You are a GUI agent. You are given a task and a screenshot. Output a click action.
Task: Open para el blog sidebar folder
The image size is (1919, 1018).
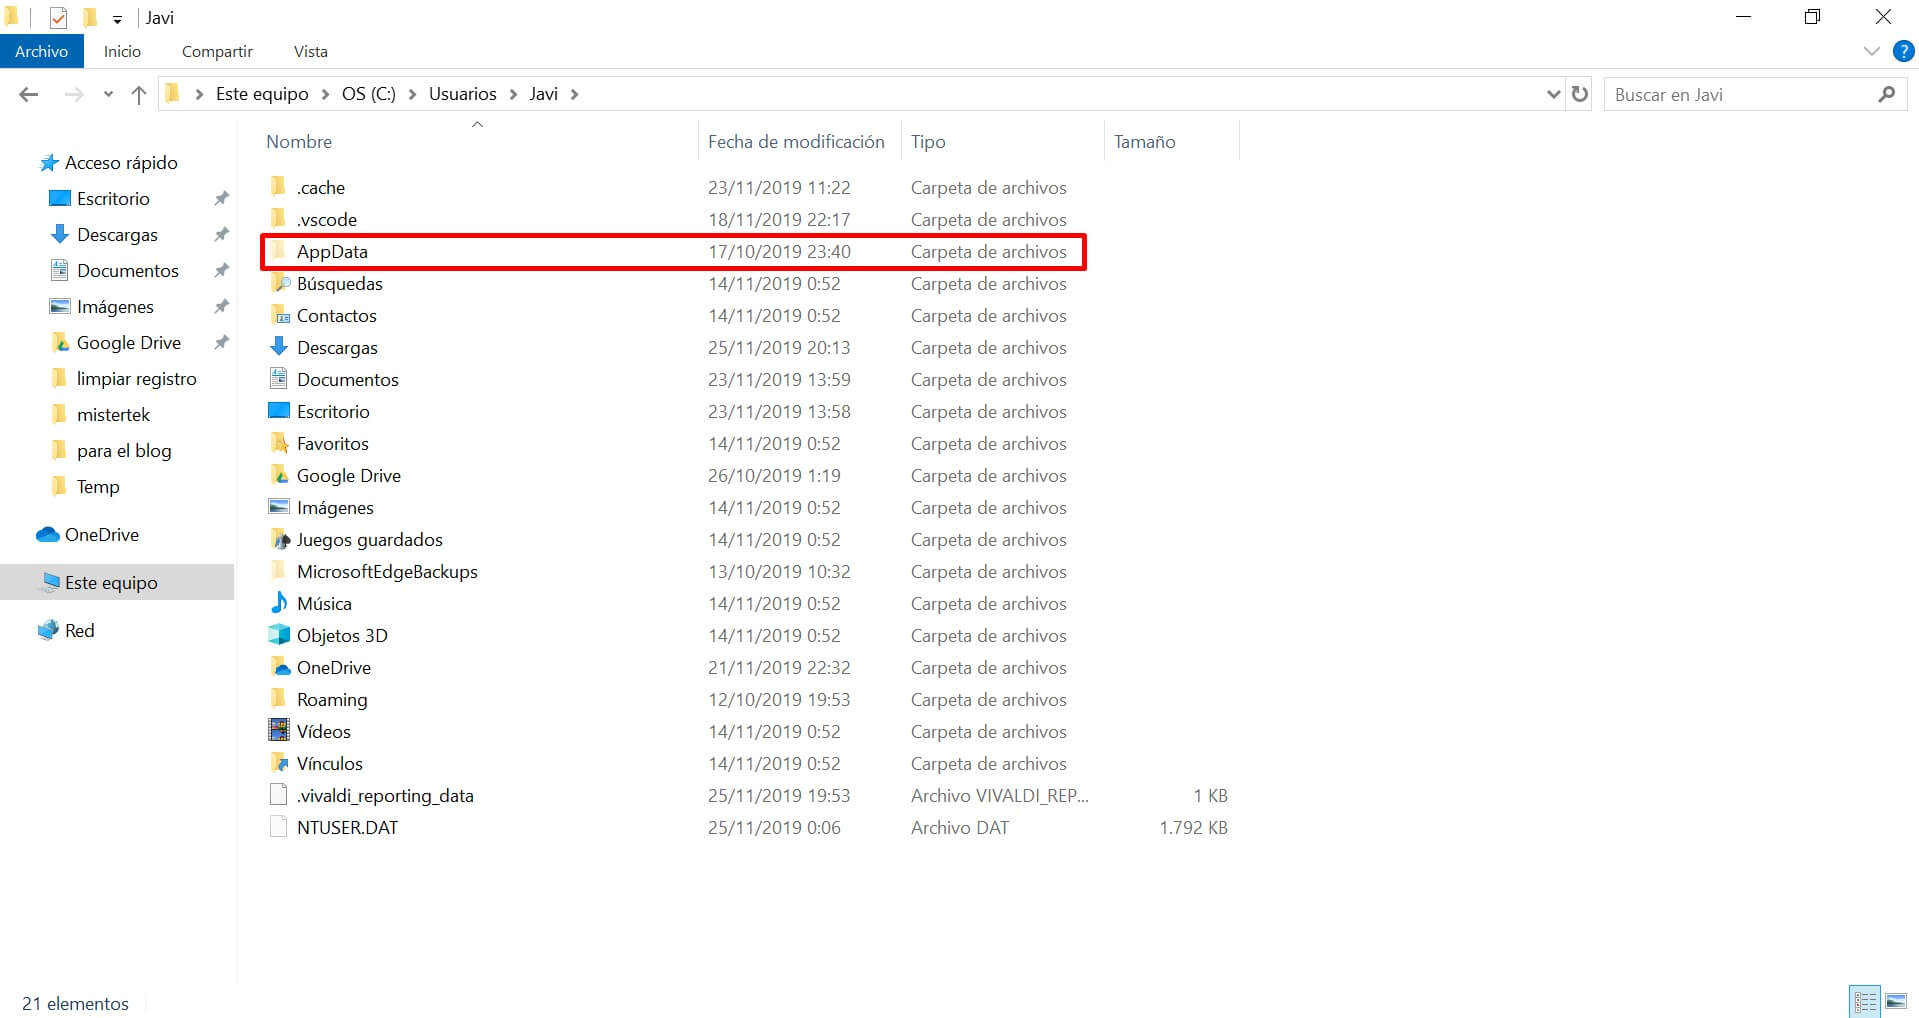click(x=124, y=450)
